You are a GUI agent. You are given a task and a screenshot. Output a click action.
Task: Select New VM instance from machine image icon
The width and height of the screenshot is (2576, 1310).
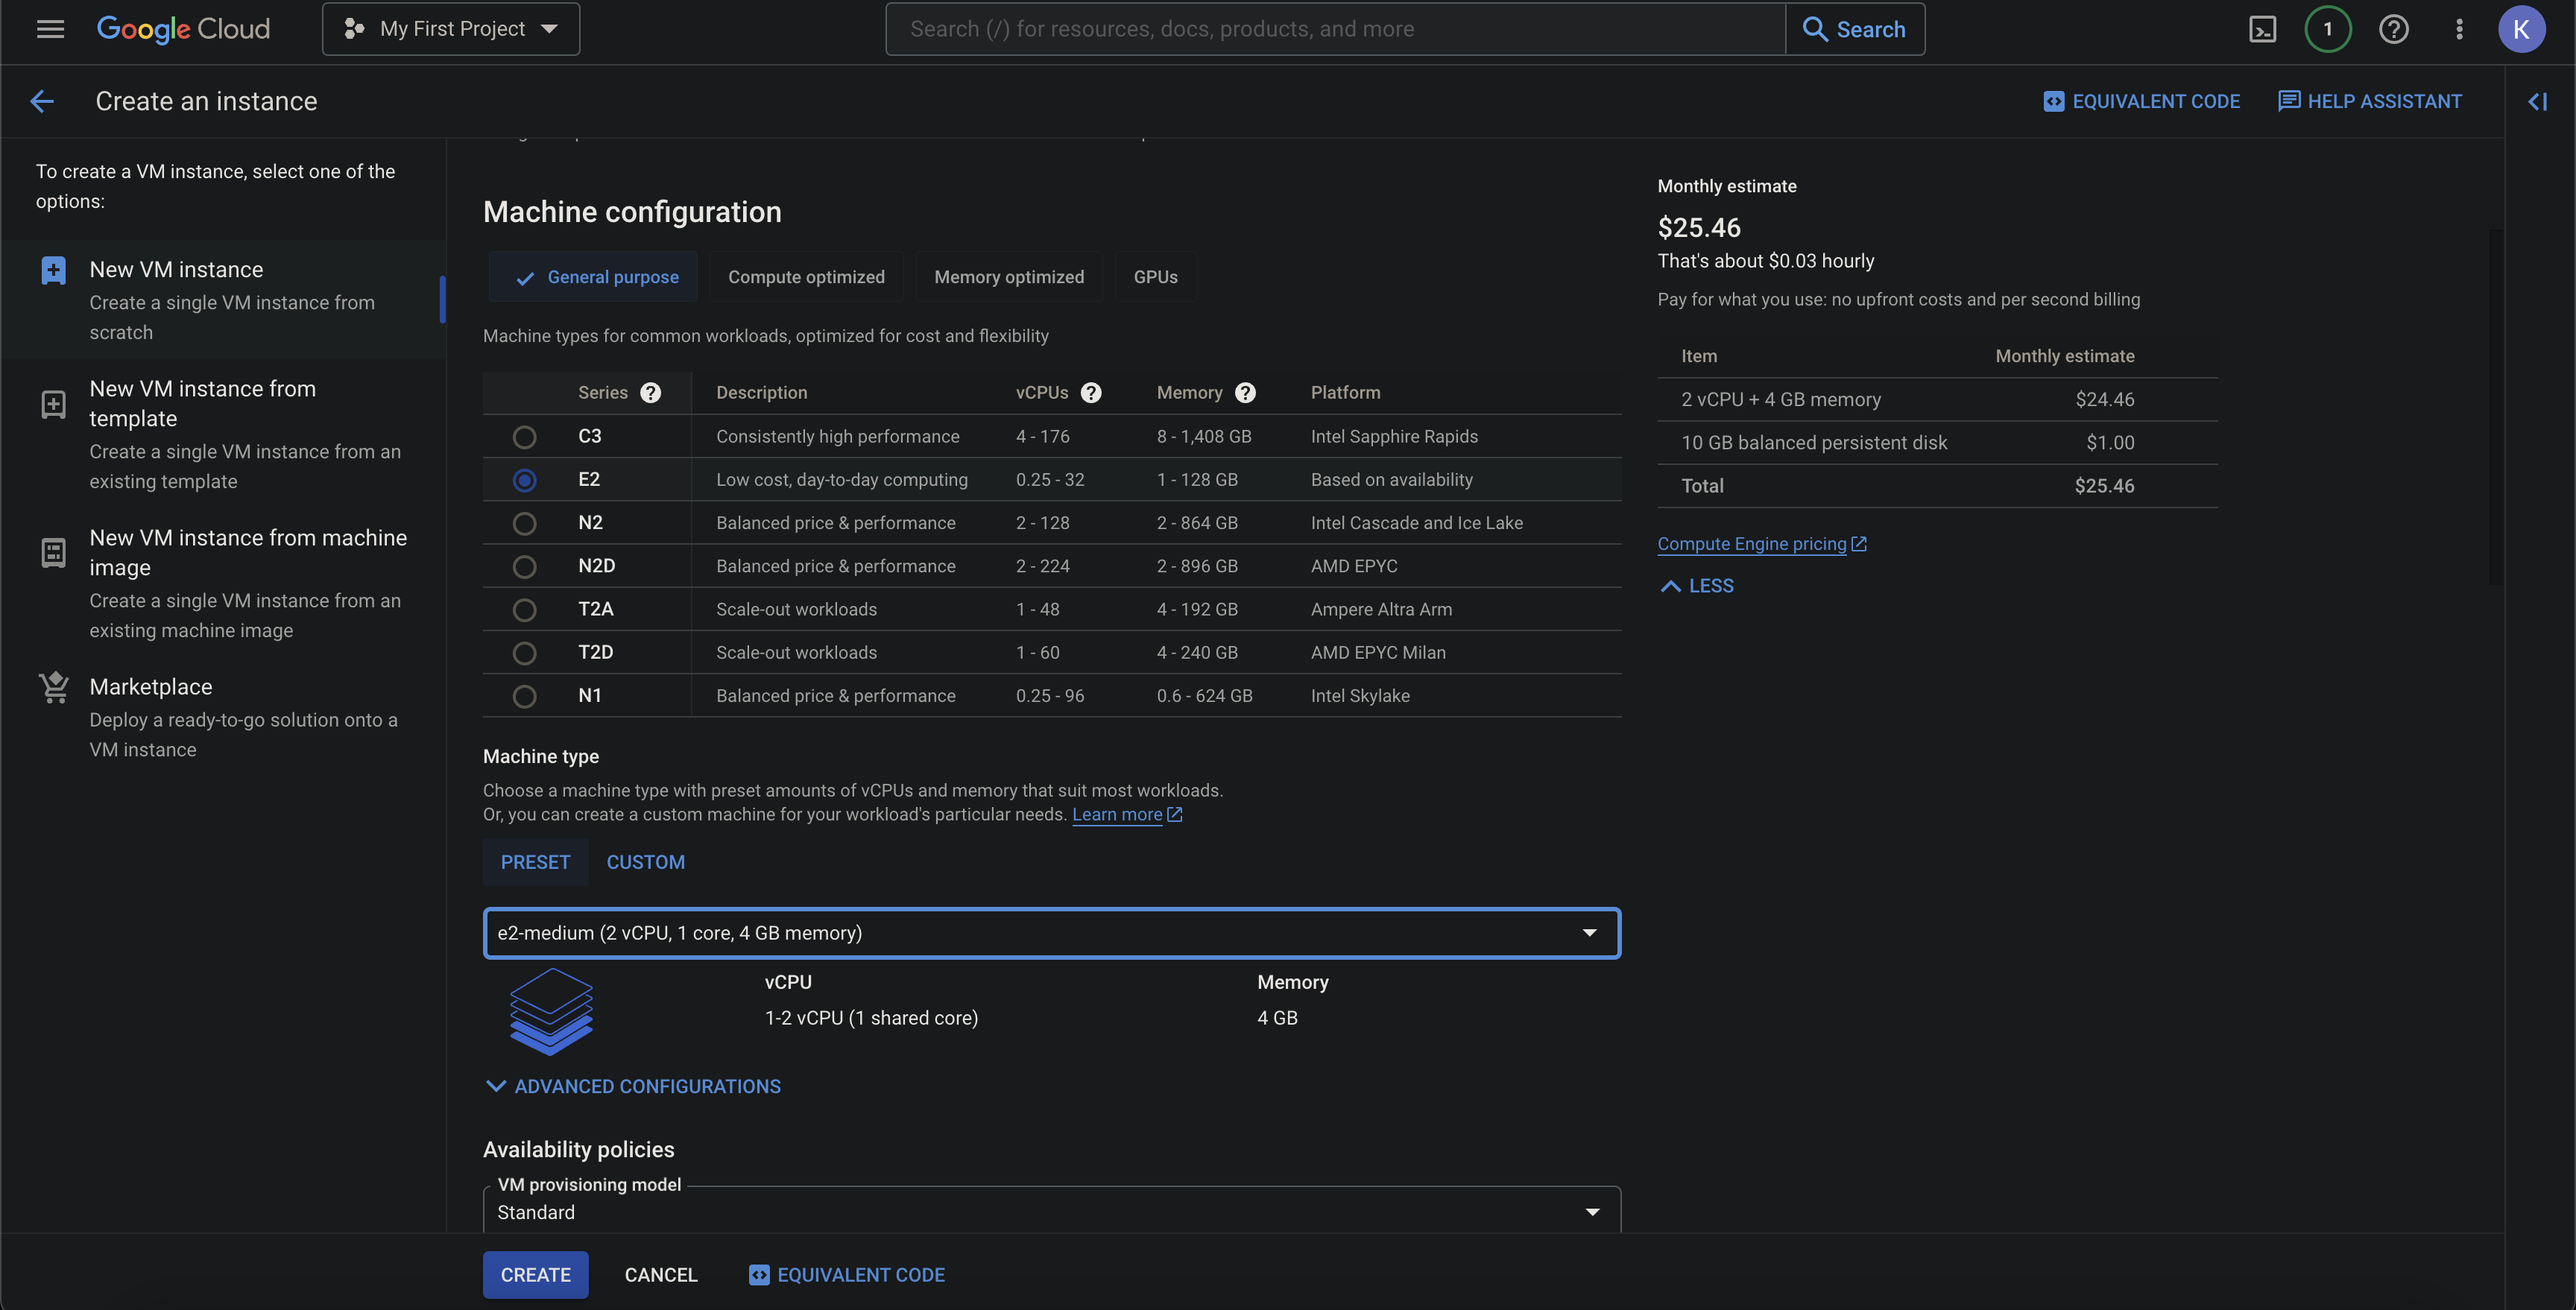coord(54,553)
